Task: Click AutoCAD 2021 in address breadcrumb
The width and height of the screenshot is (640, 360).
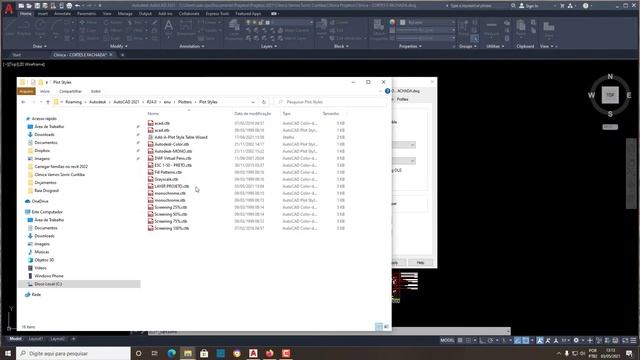Action: [x=126, y=102]
